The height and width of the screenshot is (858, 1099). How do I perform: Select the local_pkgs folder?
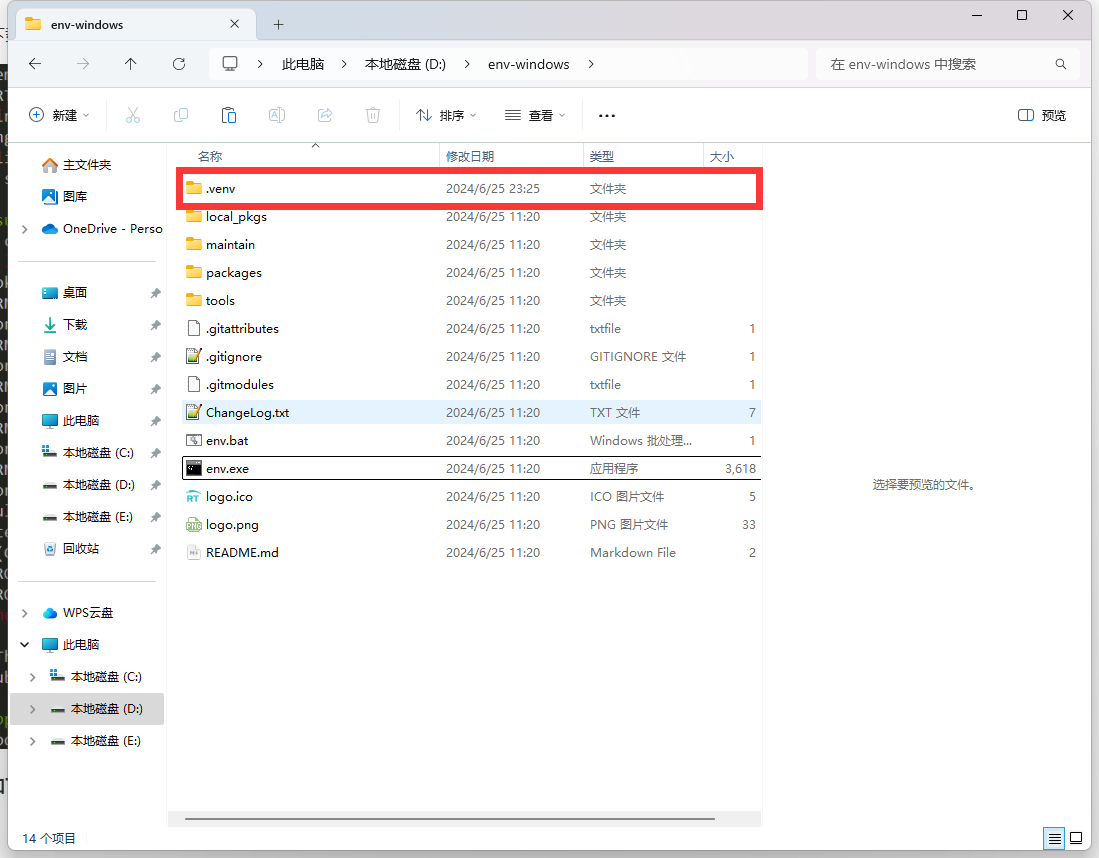(x=471, y=217)
